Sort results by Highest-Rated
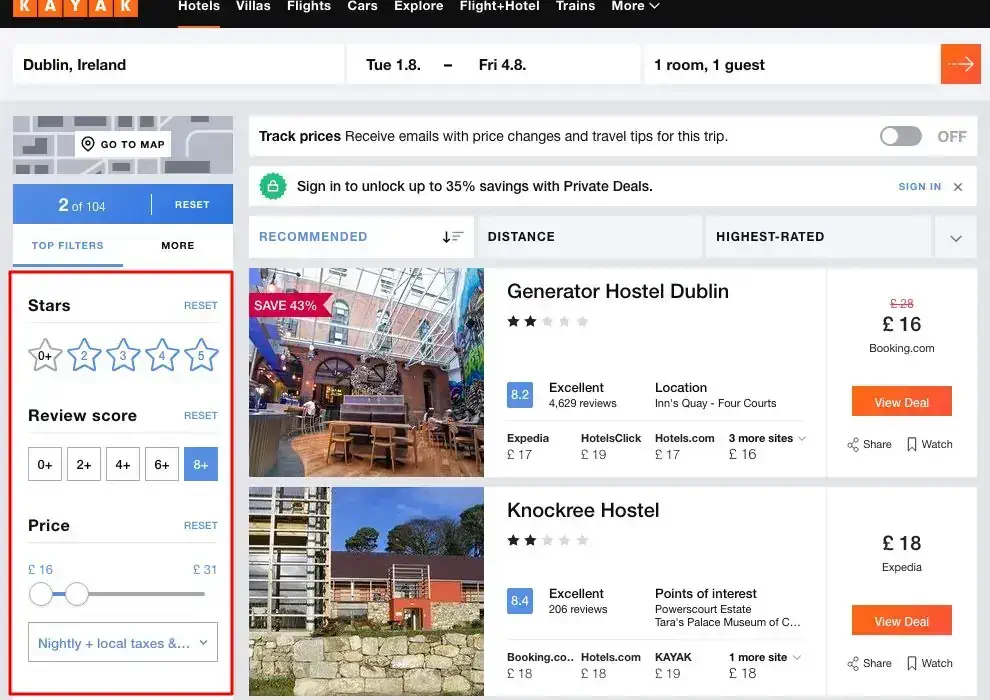Image resolution: width=990 pixels, height=700 pixels. [818, 237]
